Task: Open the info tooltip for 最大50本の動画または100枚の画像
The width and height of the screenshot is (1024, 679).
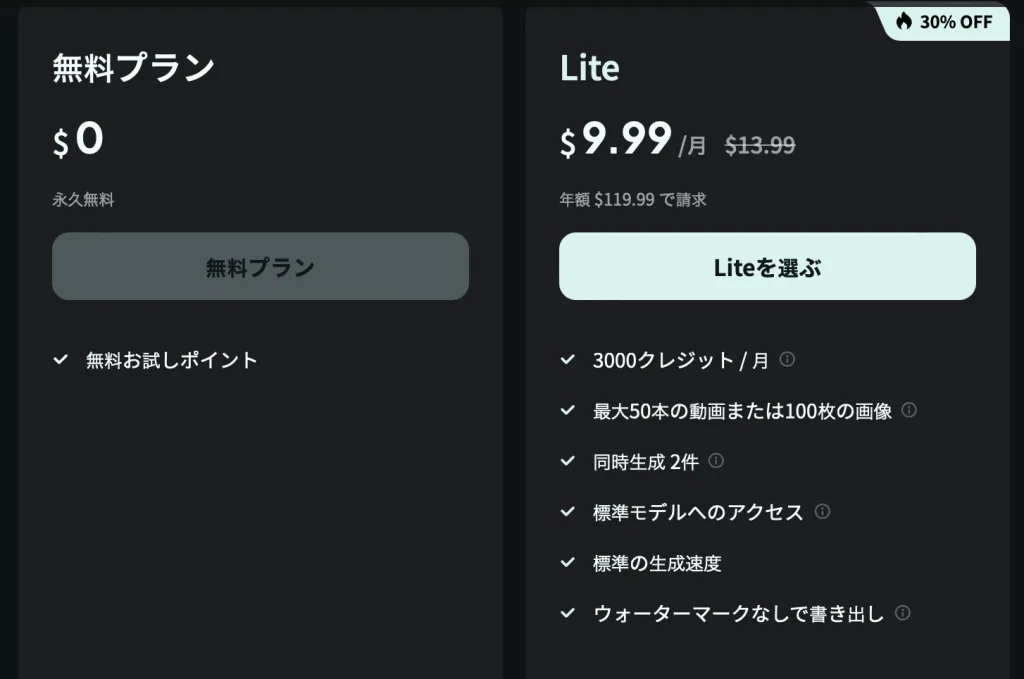Action: click(x=909, y=410)
